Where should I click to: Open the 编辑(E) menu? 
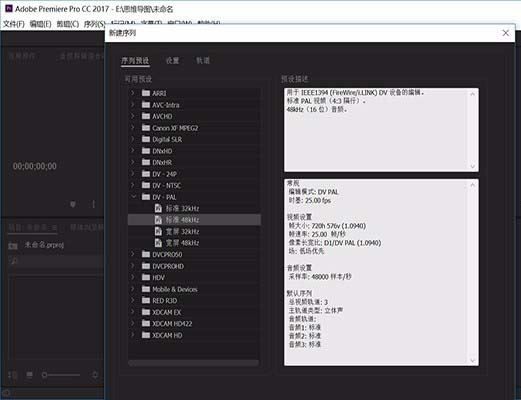40,24
